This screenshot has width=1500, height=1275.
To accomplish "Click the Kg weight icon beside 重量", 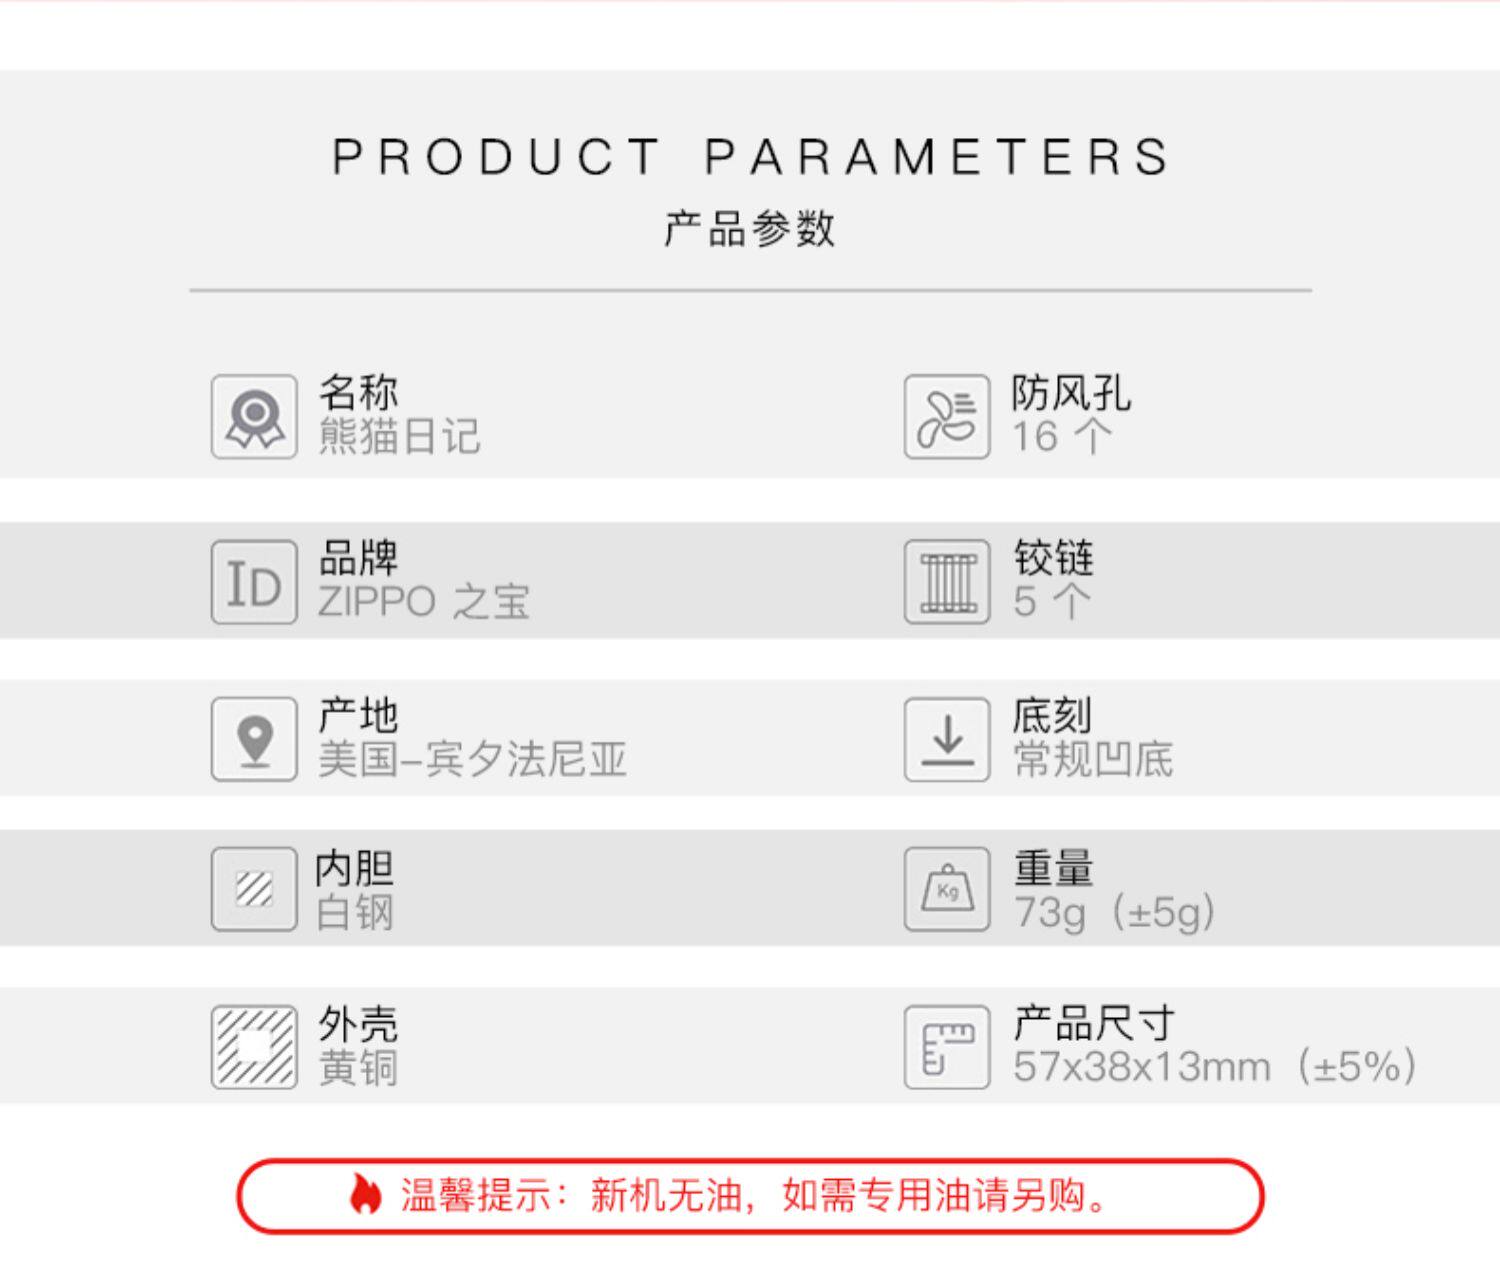I will pos(947,889).
